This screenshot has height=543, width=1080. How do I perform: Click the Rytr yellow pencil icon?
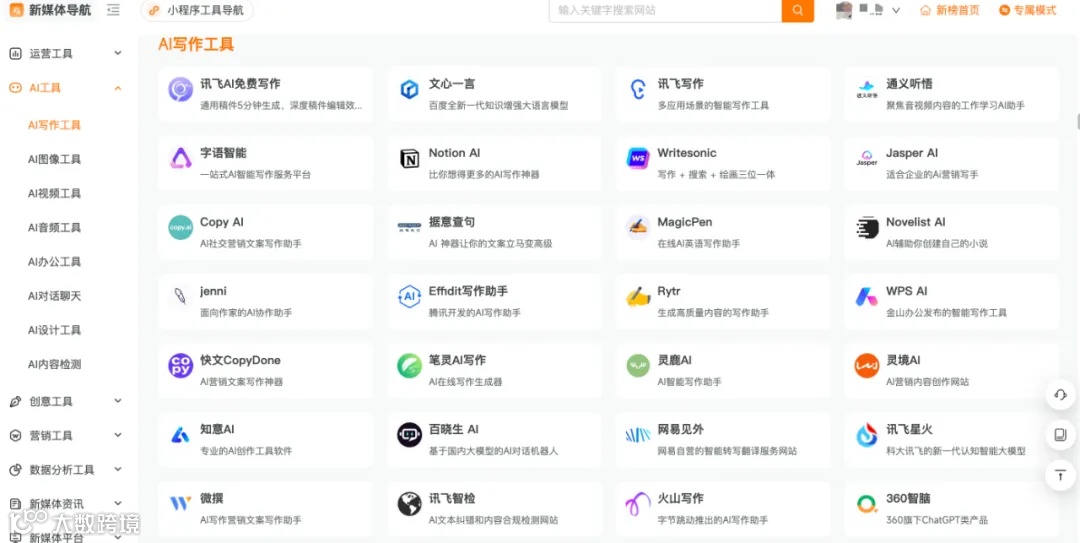(638, 296)
